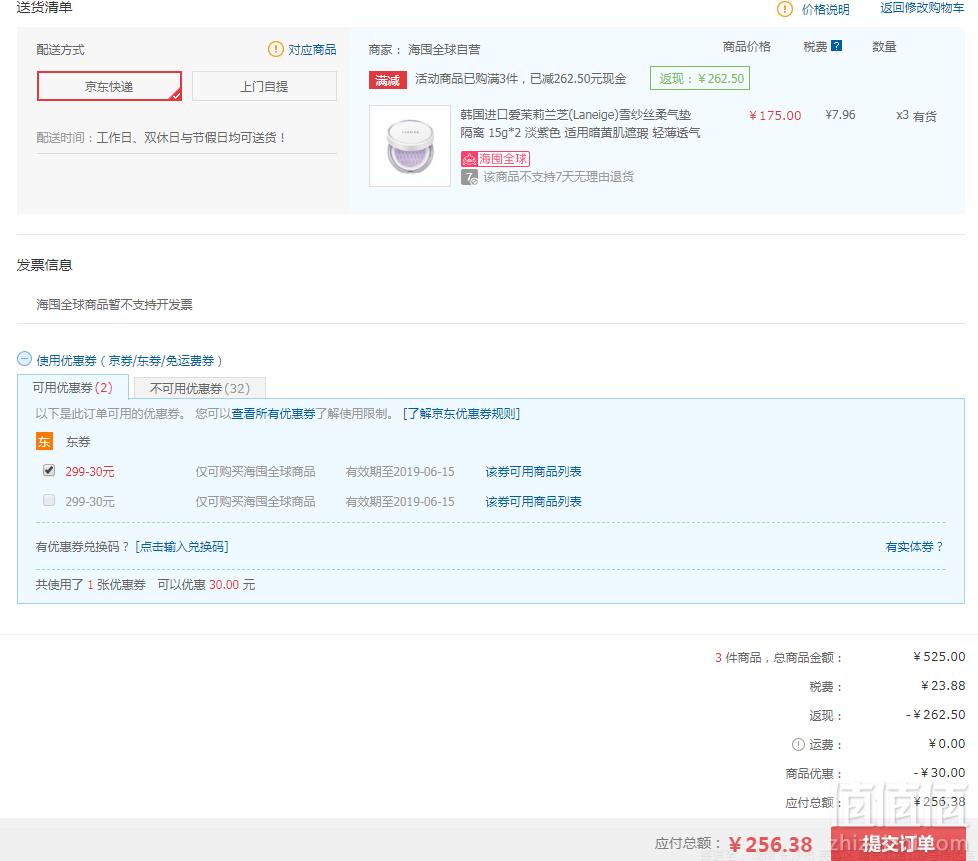Screen dimensions: 978x861
Task: Uncheck the selected 299-30元 coupon
Action: (49, 470)
